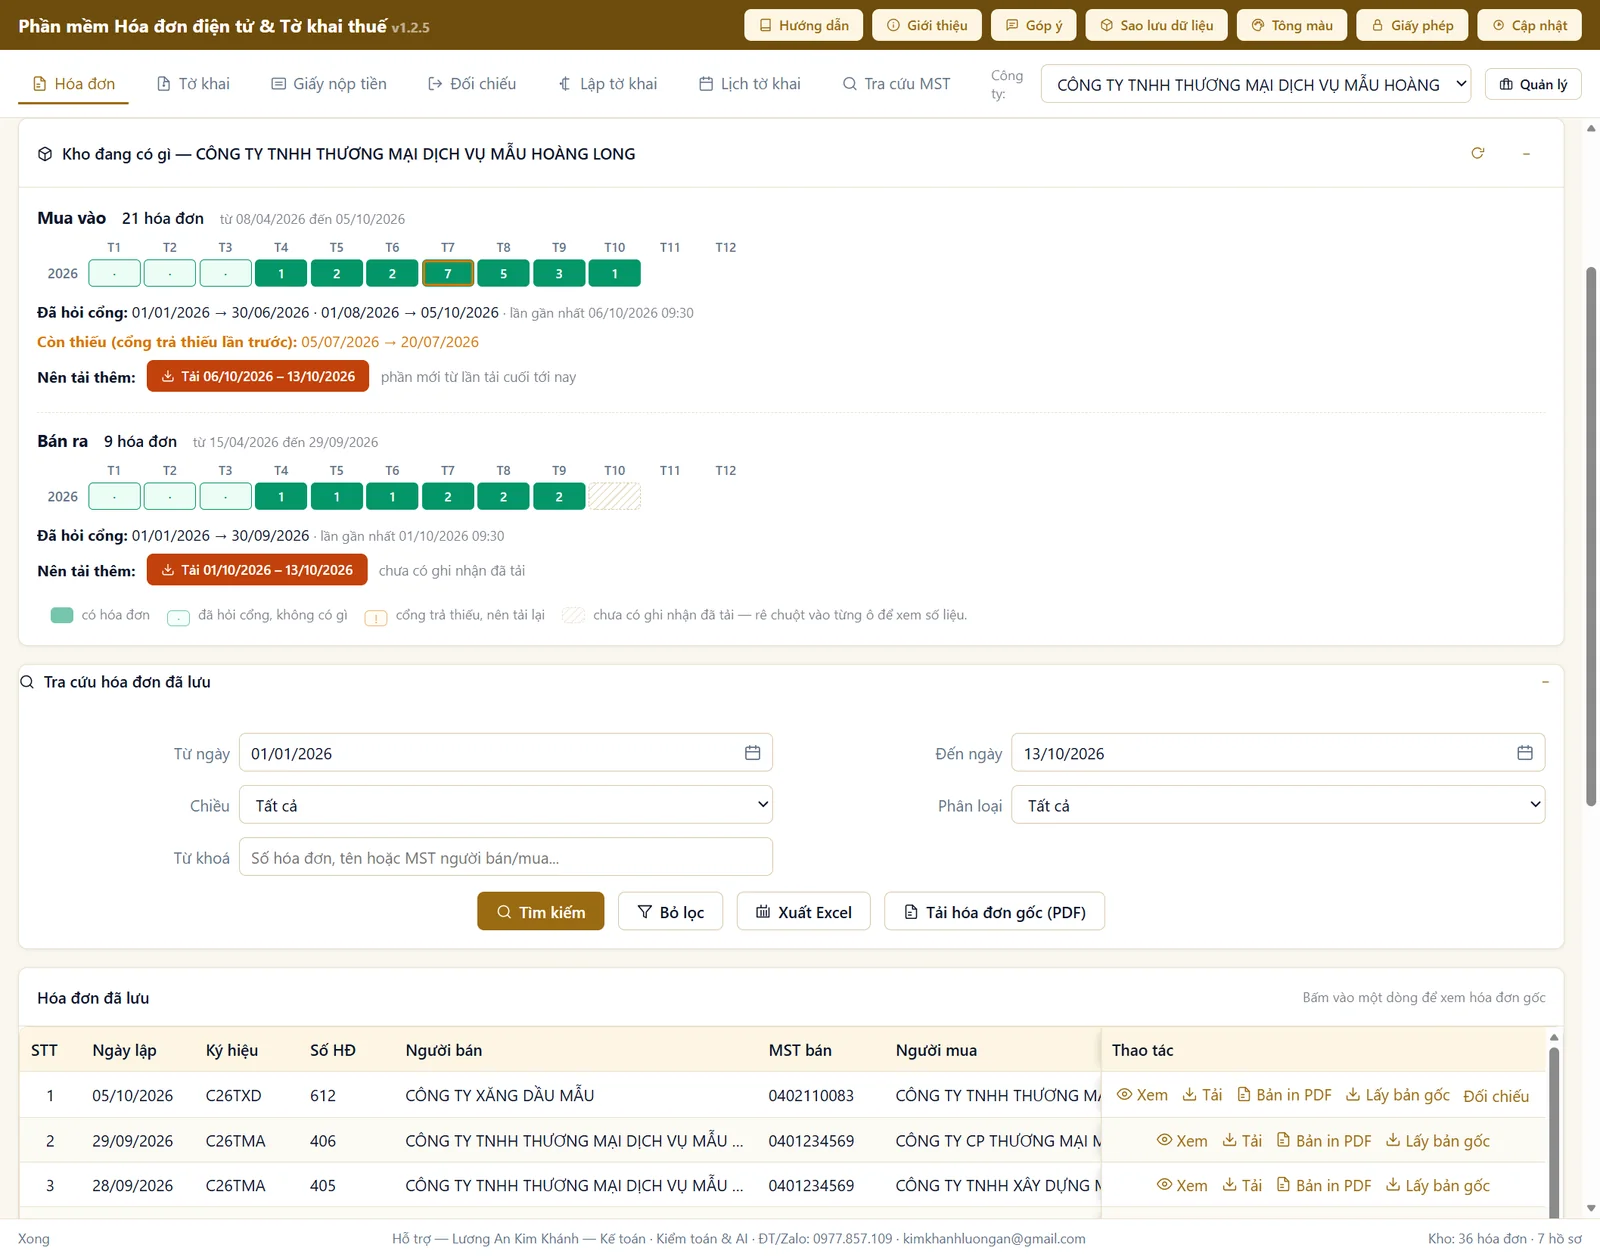Viewport: 1600px width, 1257px height.
Task: Click Tìm kiếm search button
Action: pos(541,911)
